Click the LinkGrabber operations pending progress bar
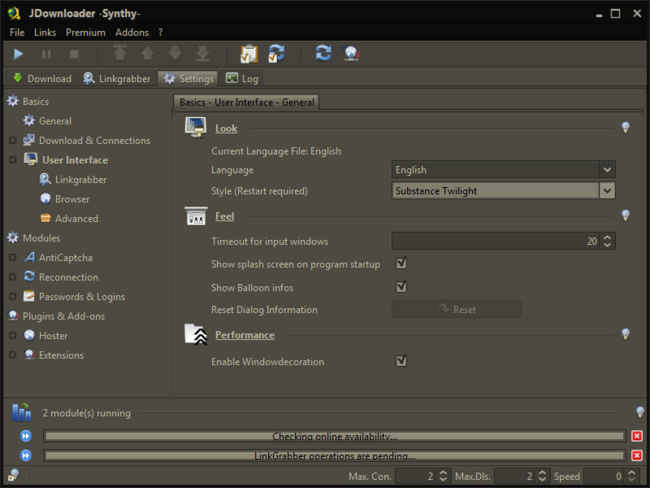Viewport: 650px width, 488px height. [x=335, y=456]
